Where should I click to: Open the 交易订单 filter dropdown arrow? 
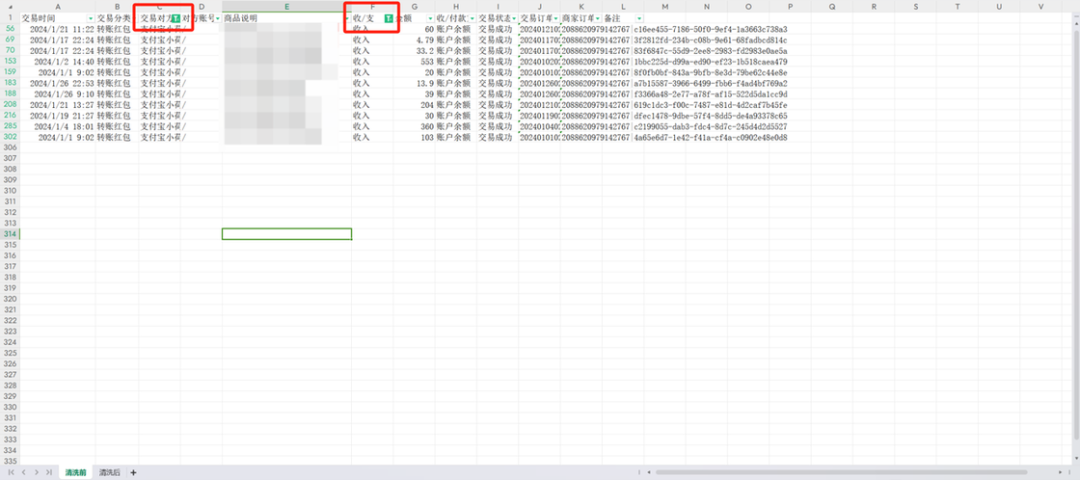click(x=555, y=19)
